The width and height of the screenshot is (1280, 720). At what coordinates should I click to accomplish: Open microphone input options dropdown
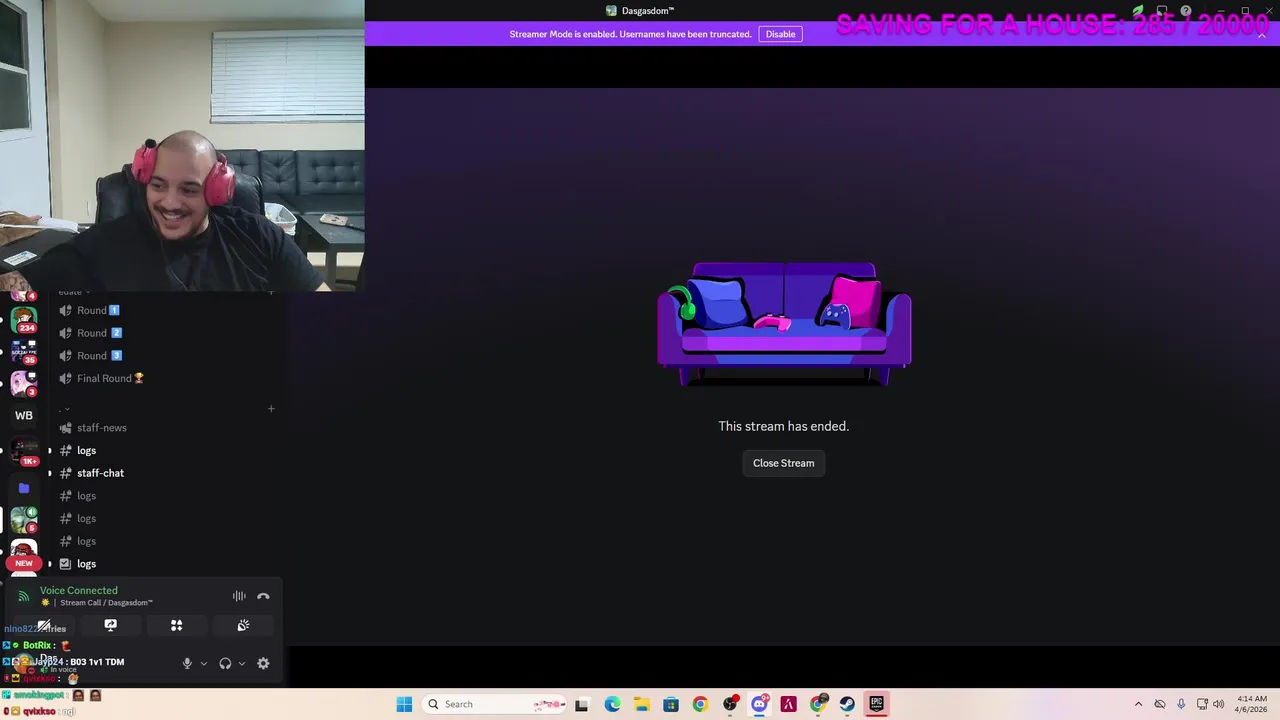(203, 663)
